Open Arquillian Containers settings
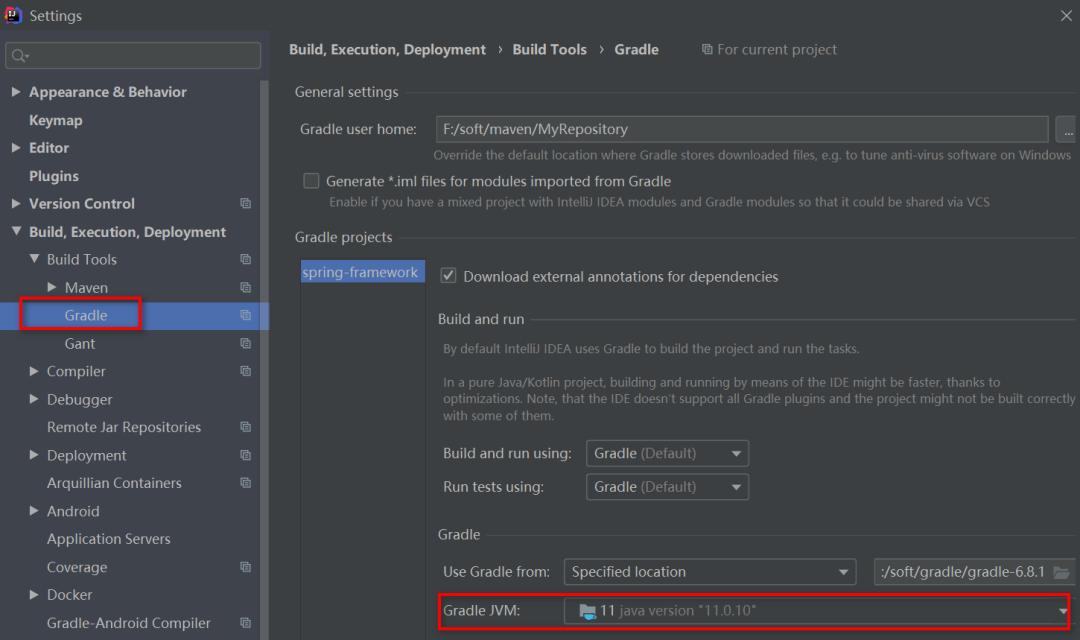 point(114,483)
